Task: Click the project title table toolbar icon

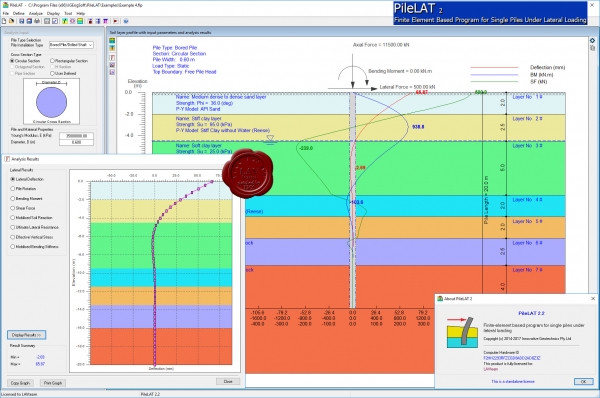Action: [x=47, y=21]
